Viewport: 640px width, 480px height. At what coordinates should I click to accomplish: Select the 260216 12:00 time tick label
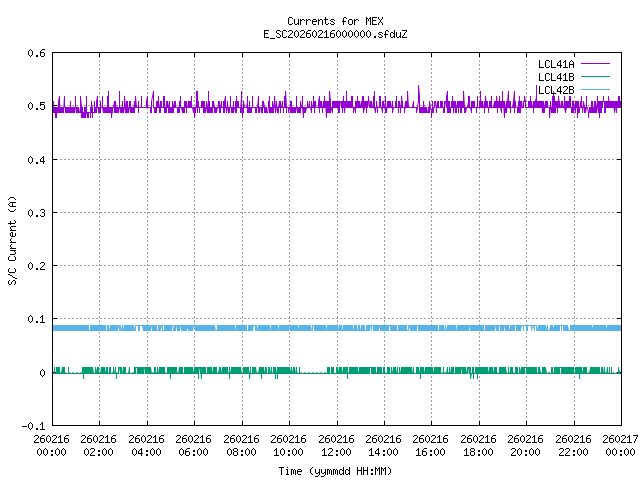point(336,445)
